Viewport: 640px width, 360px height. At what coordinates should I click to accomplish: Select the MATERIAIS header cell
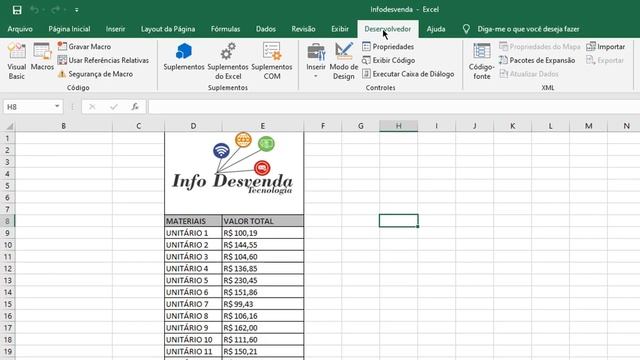(193, 221)
